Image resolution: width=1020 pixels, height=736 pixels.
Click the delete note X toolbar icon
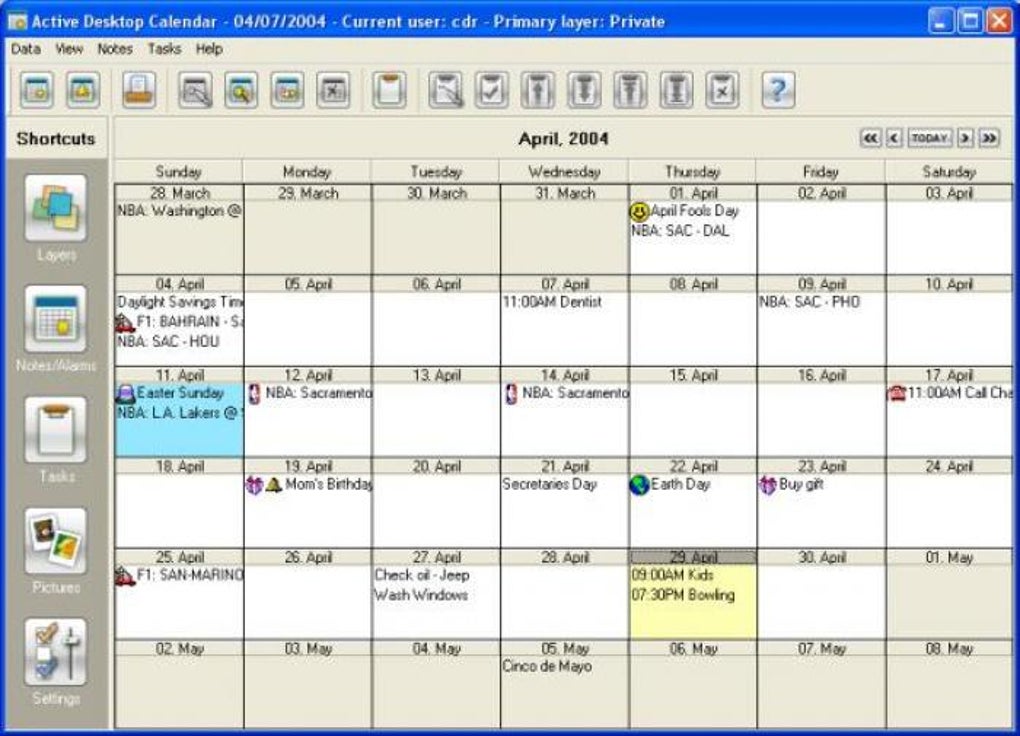[x=333, y=90]
